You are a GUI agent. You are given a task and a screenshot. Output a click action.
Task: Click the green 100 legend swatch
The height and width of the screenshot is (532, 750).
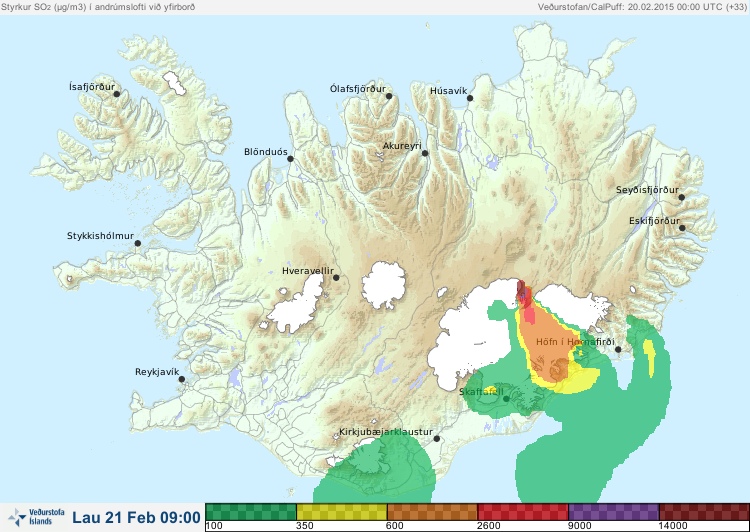(x=251, y=511)
